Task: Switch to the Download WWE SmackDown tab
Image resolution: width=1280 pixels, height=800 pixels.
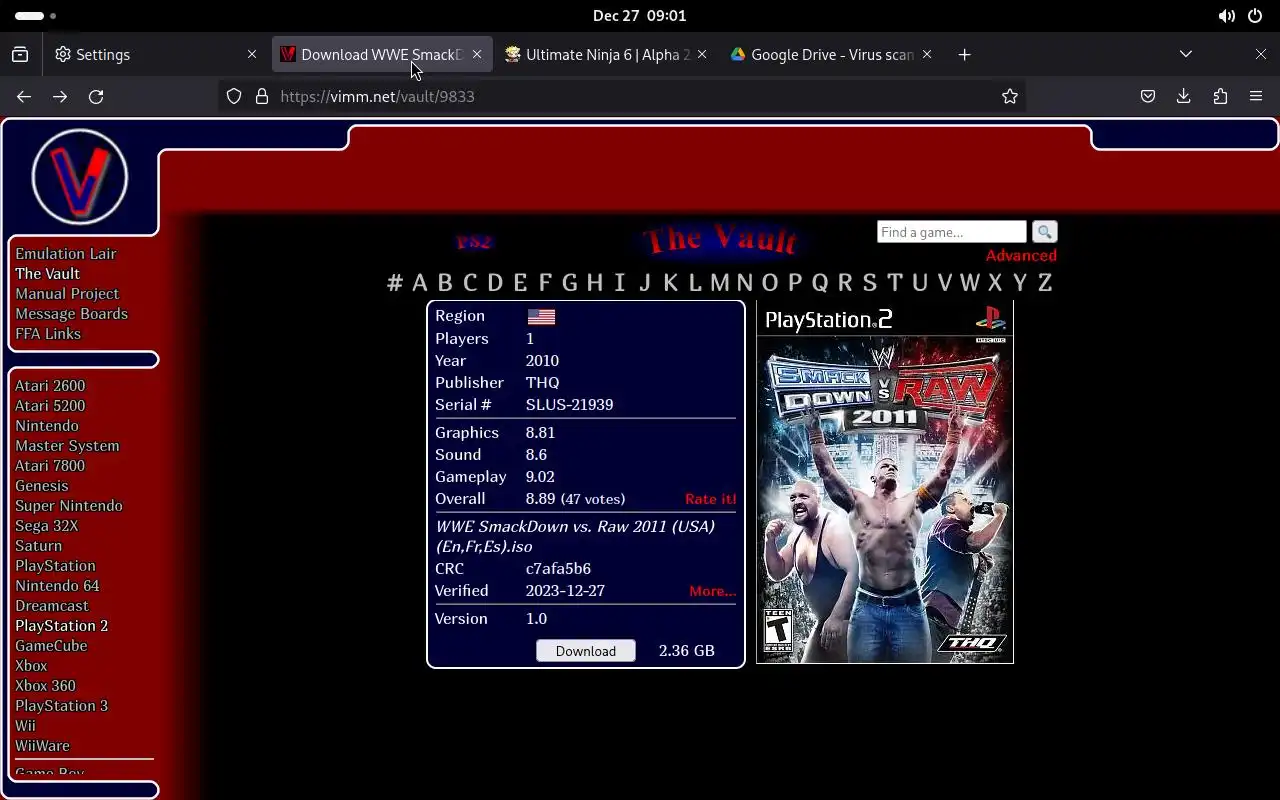Action: pos(382,54)
